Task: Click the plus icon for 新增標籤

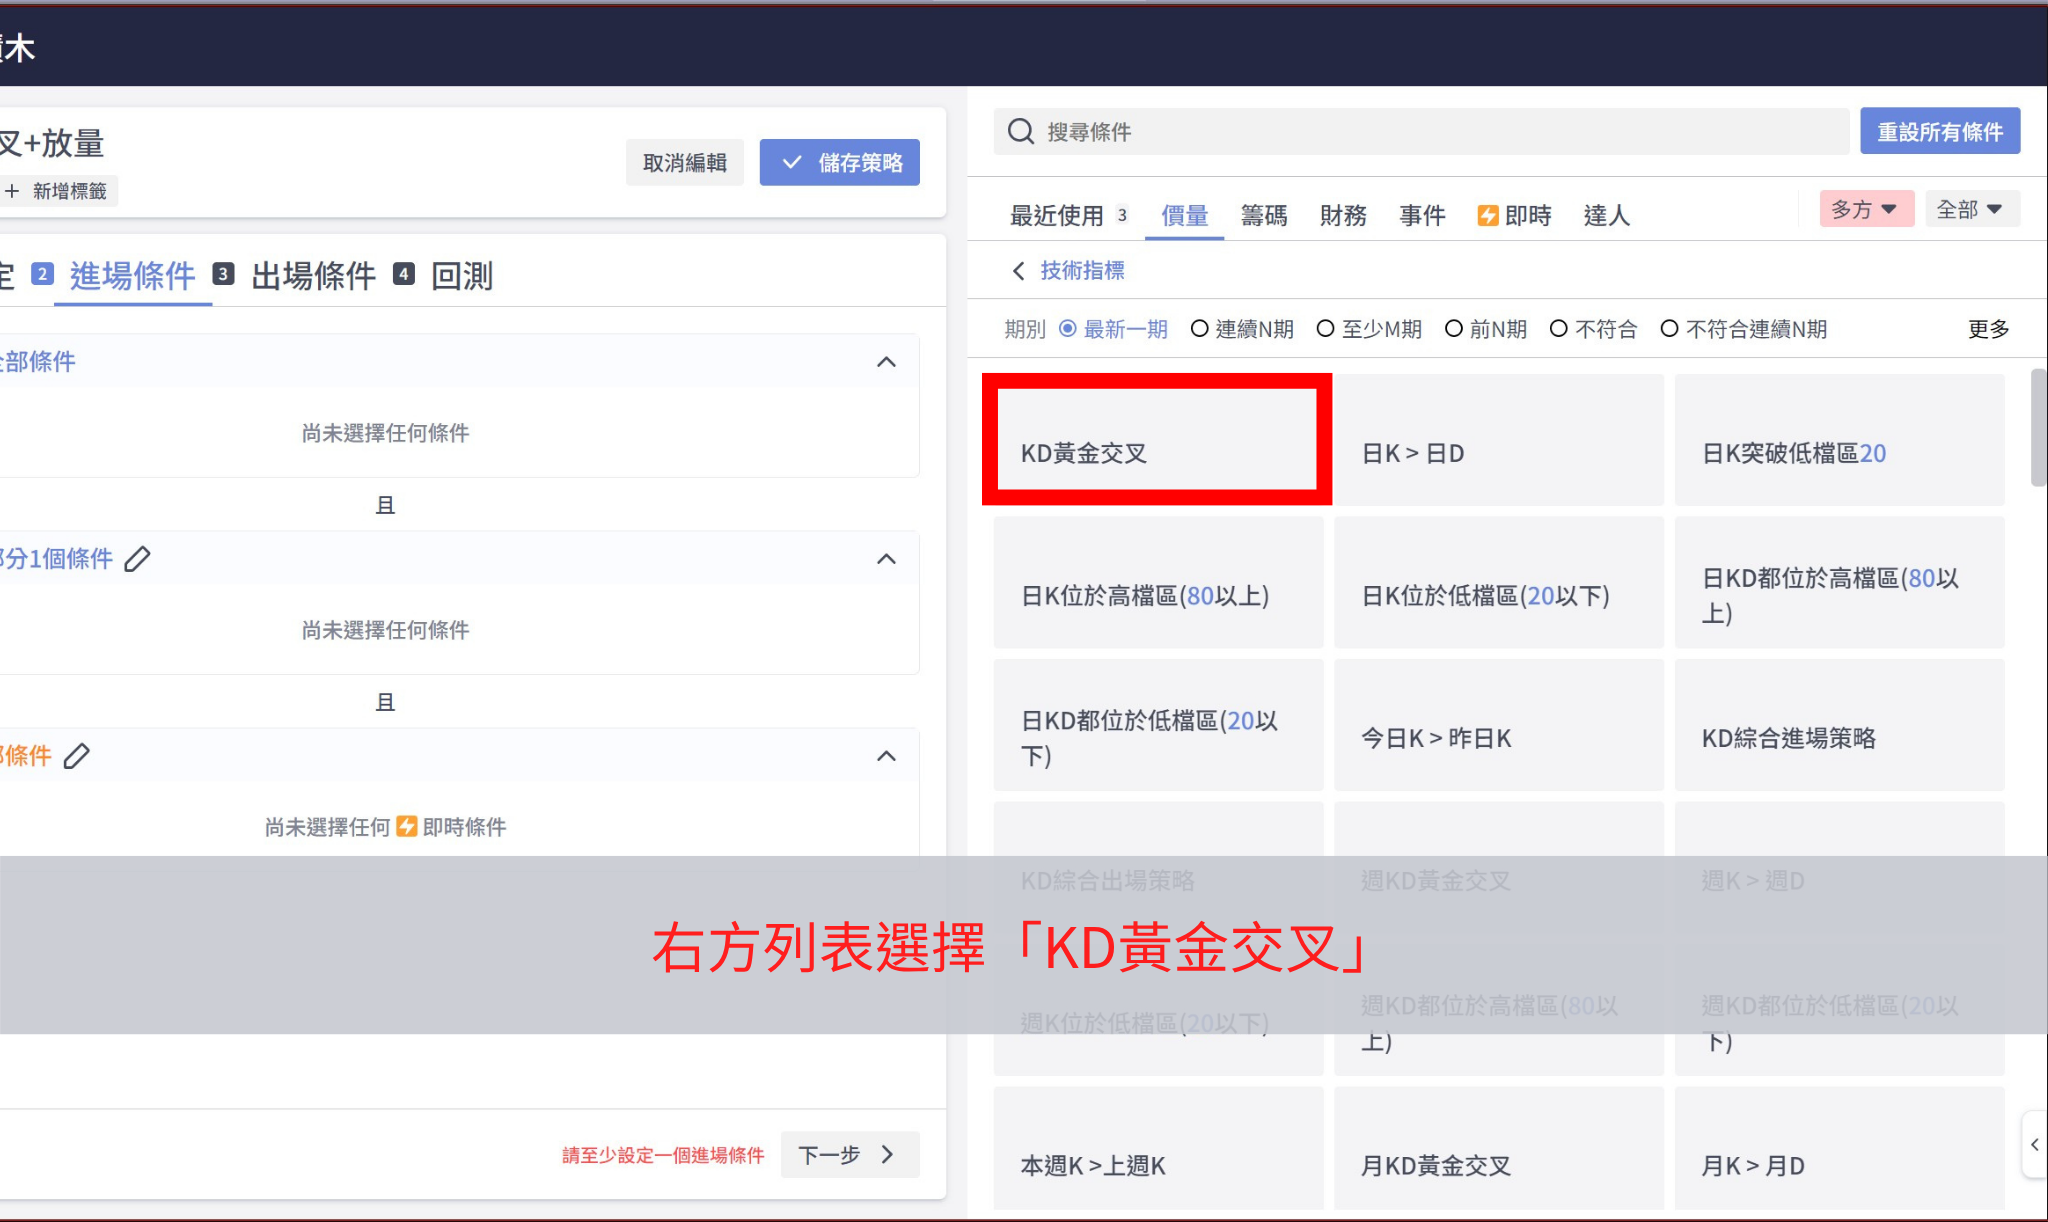Action: [x=12, y=191]
